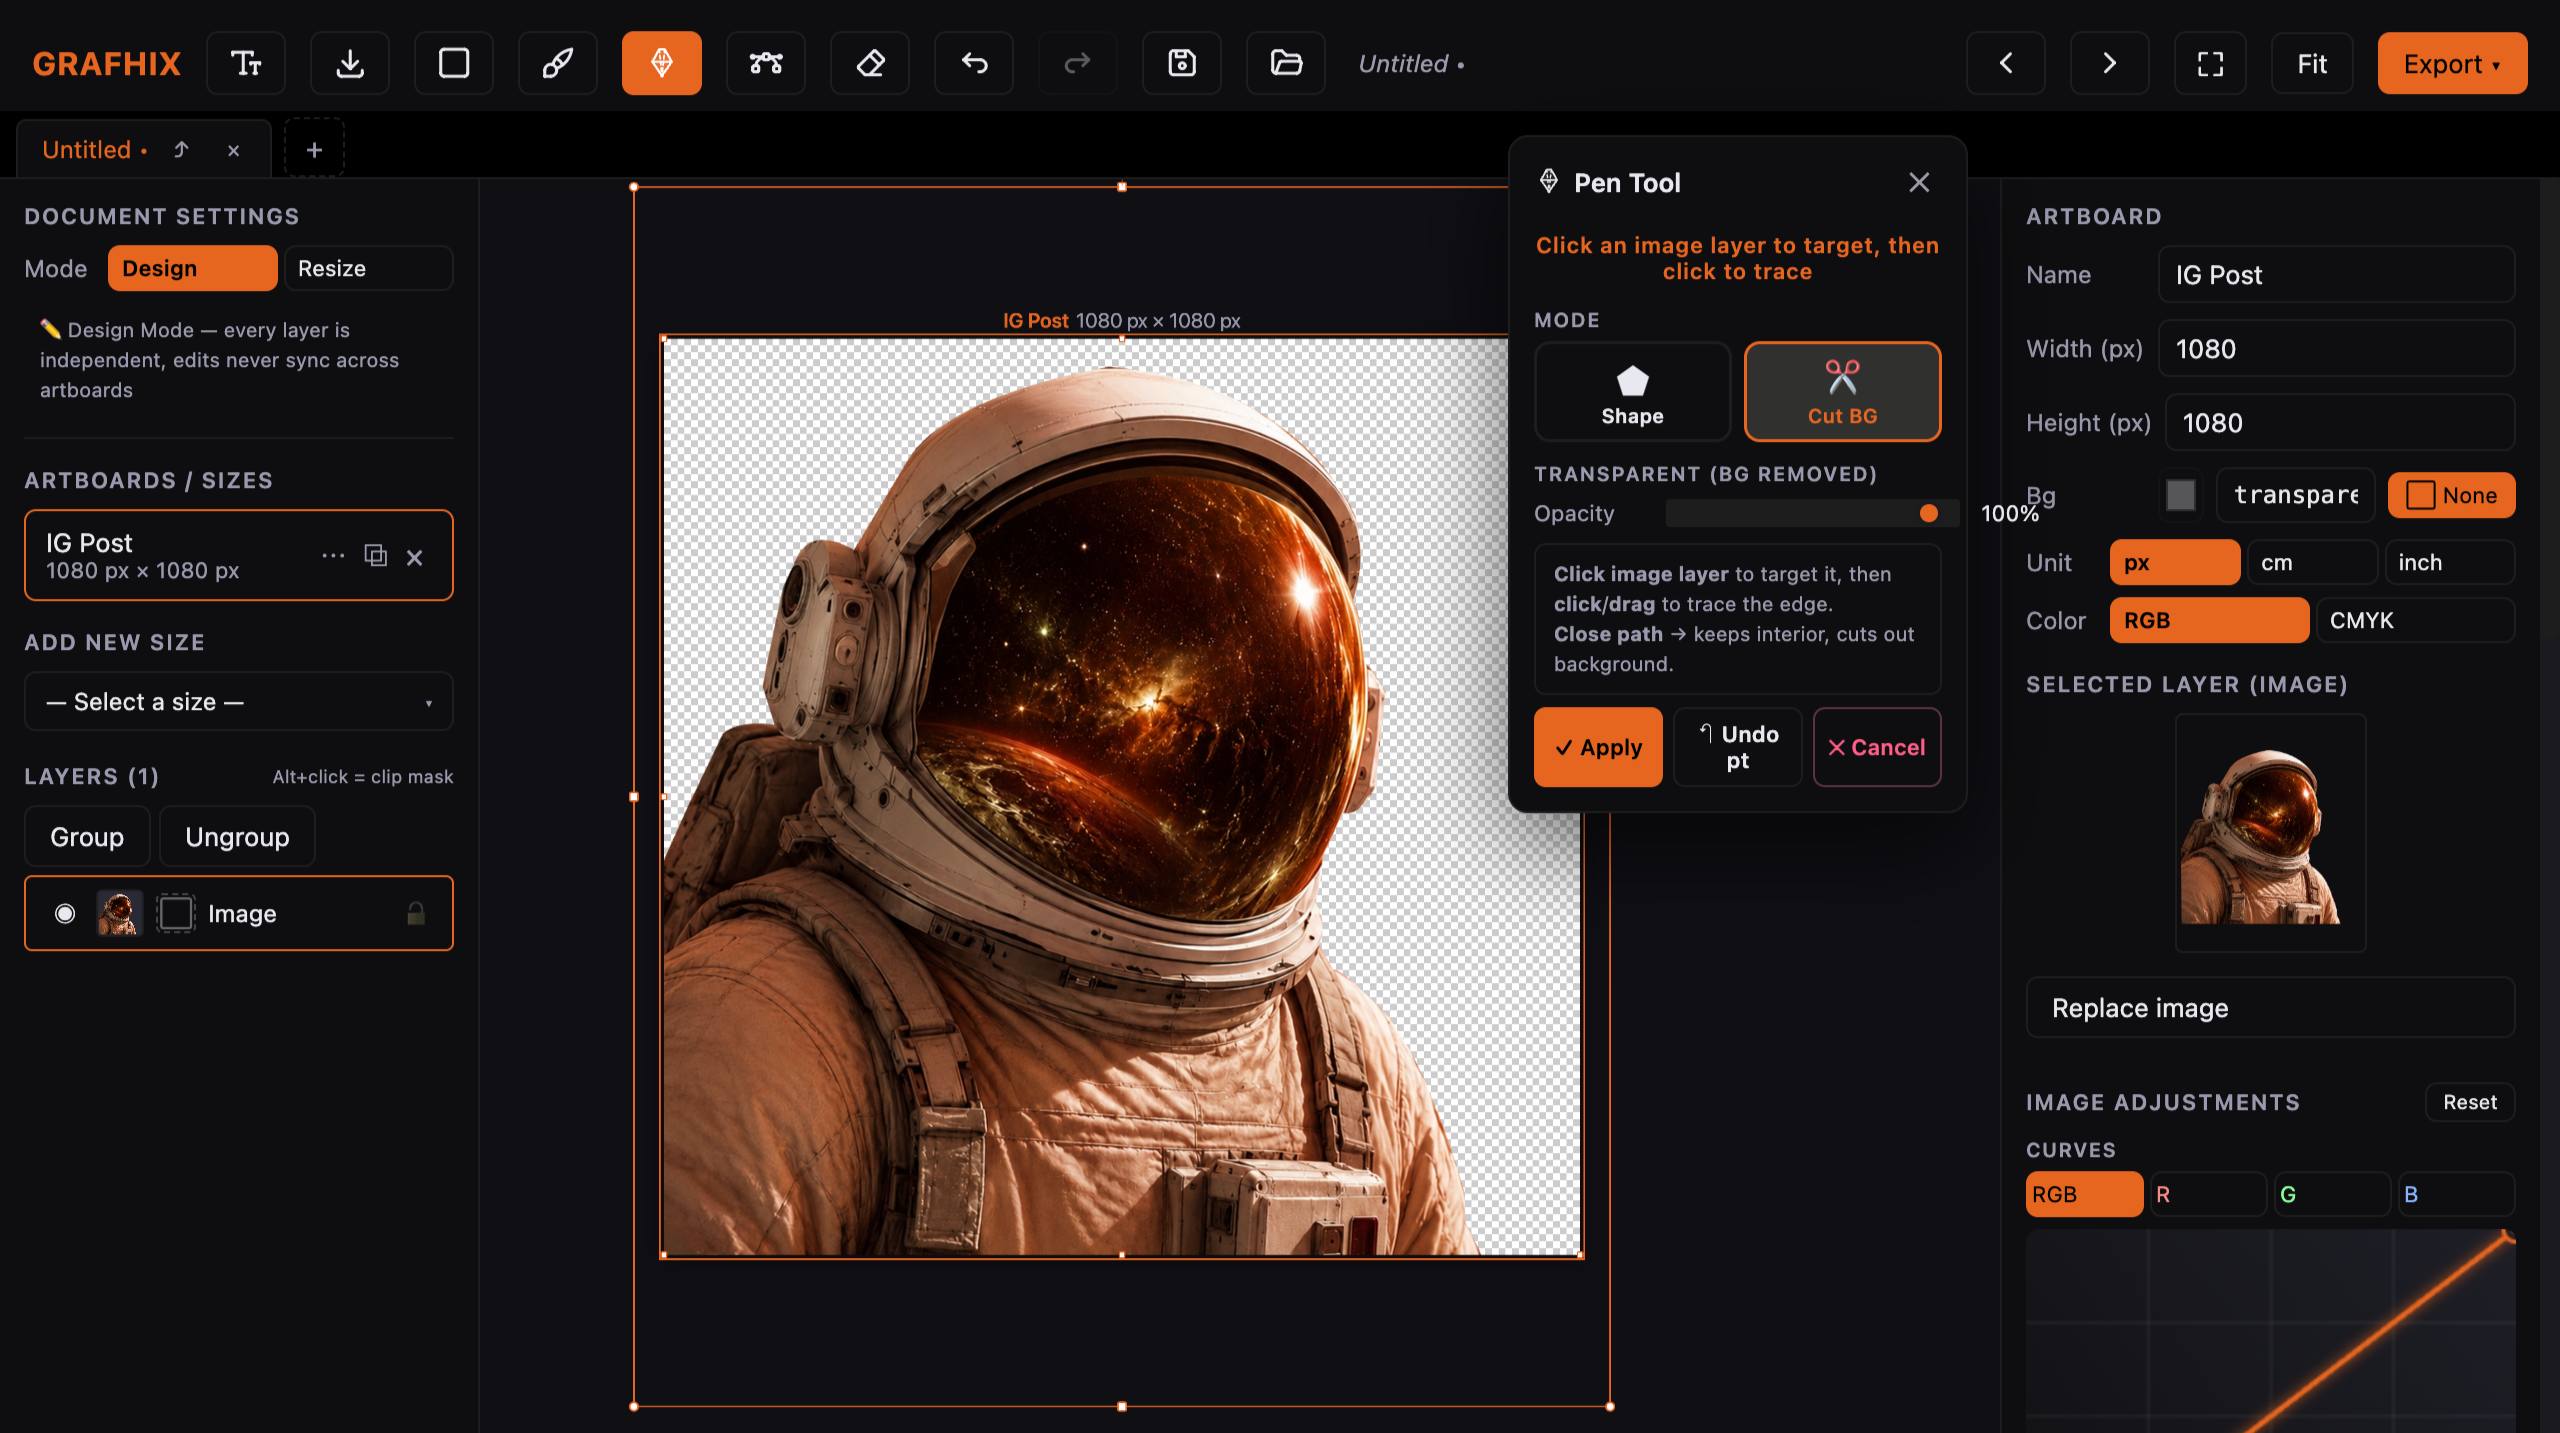Viewport: 2560px width, 1433px height.
Task: Set unit to cm
Action: pos(2312,562)
